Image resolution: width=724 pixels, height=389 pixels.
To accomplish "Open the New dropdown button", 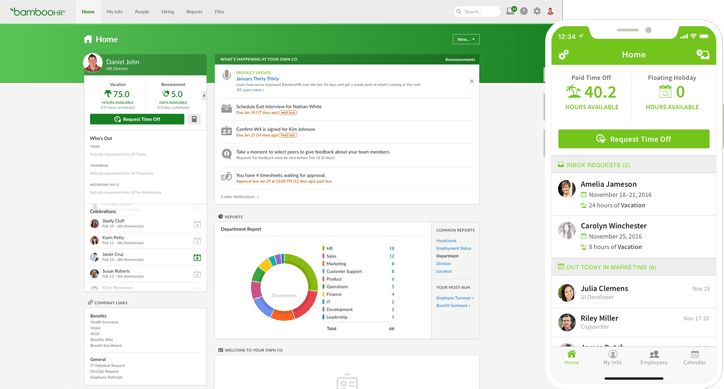I will [466, 39].
